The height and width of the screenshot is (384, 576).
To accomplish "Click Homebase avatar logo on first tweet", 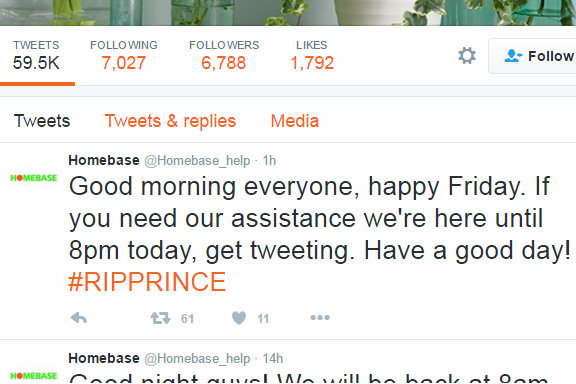I will point(33,178).
